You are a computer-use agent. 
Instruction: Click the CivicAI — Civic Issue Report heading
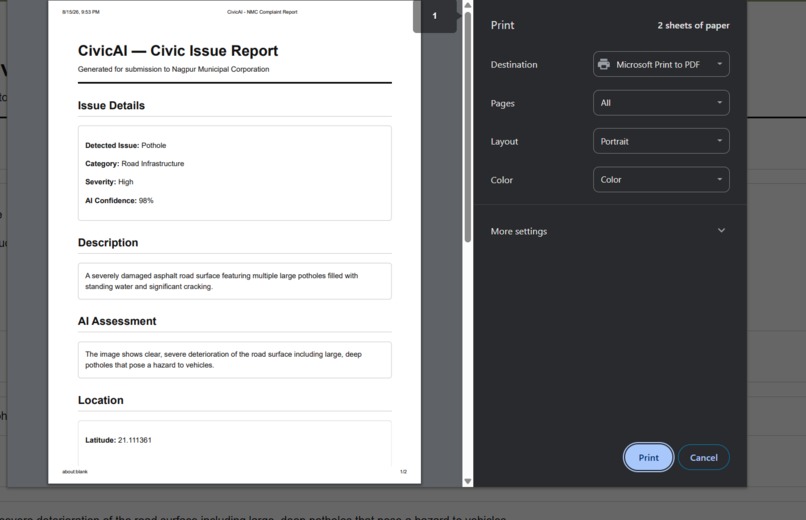coord(178,51)
